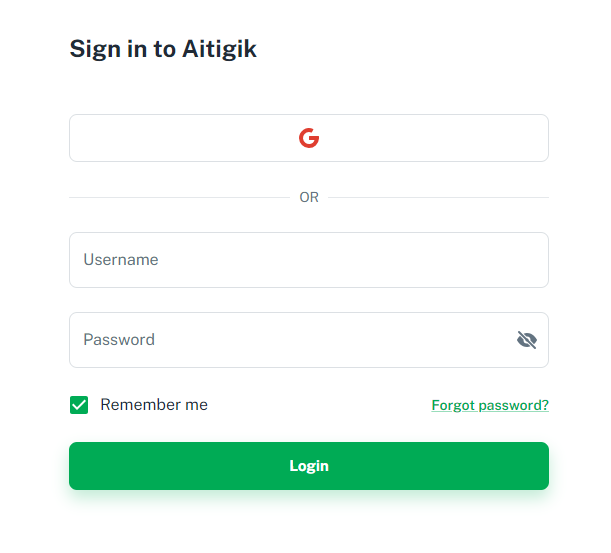The height and width of the screenshot is (553, 611).
Task: Click the "Remember me" label text
Action: click(154, 405)
